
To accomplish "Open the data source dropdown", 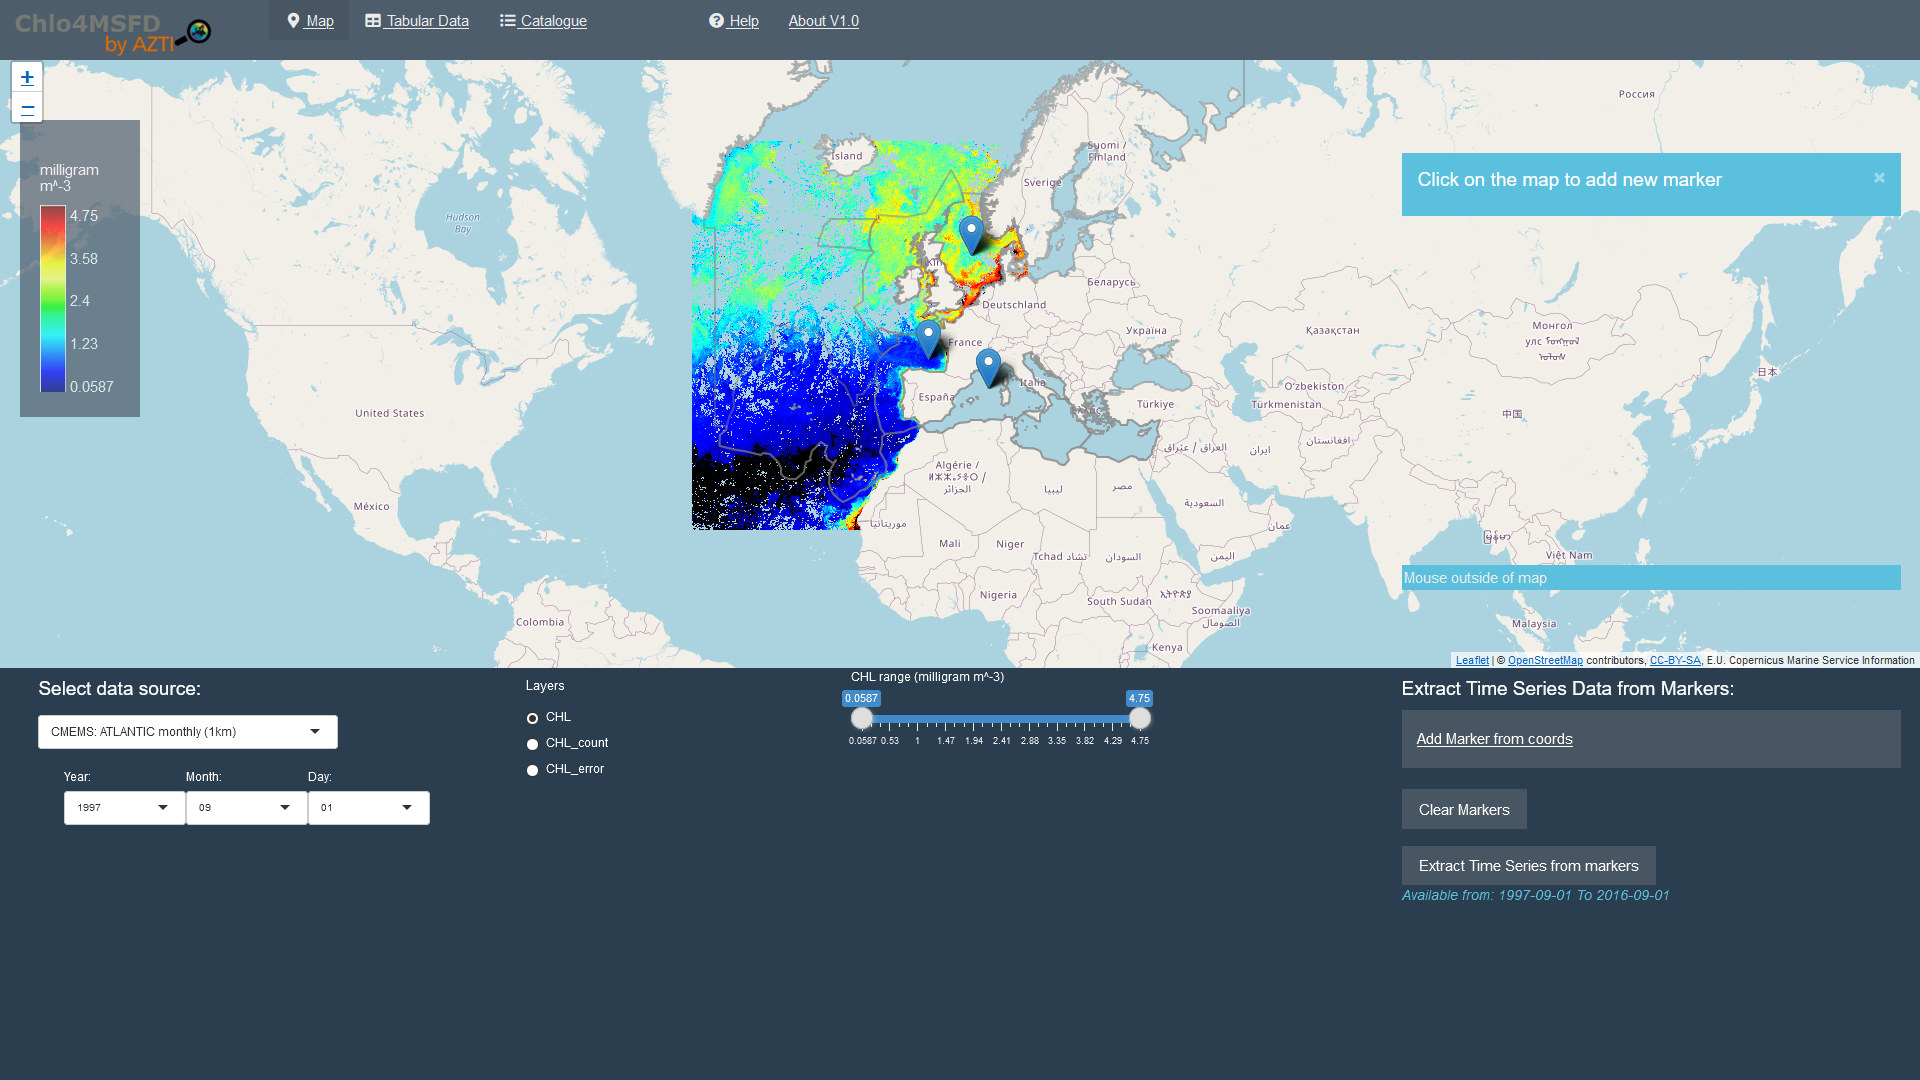I will tap(188, 732).
